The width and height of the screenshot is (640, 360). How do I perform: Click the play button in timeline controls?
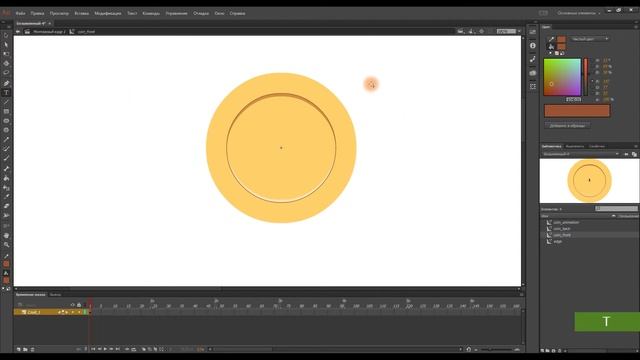[x=105, y=349]
